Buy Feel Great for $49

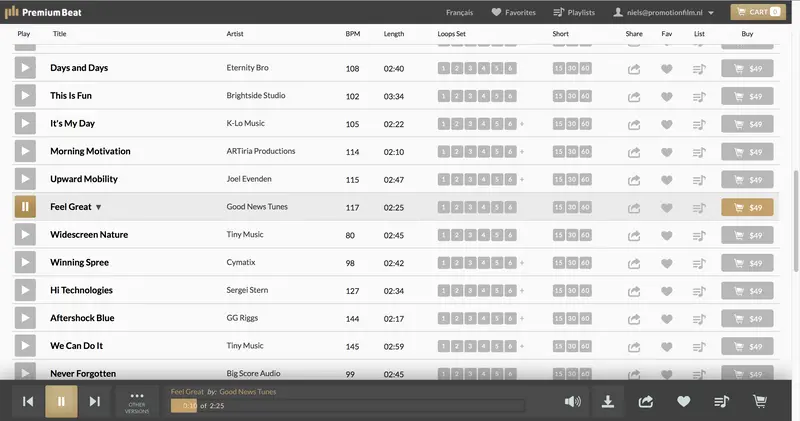747,208
